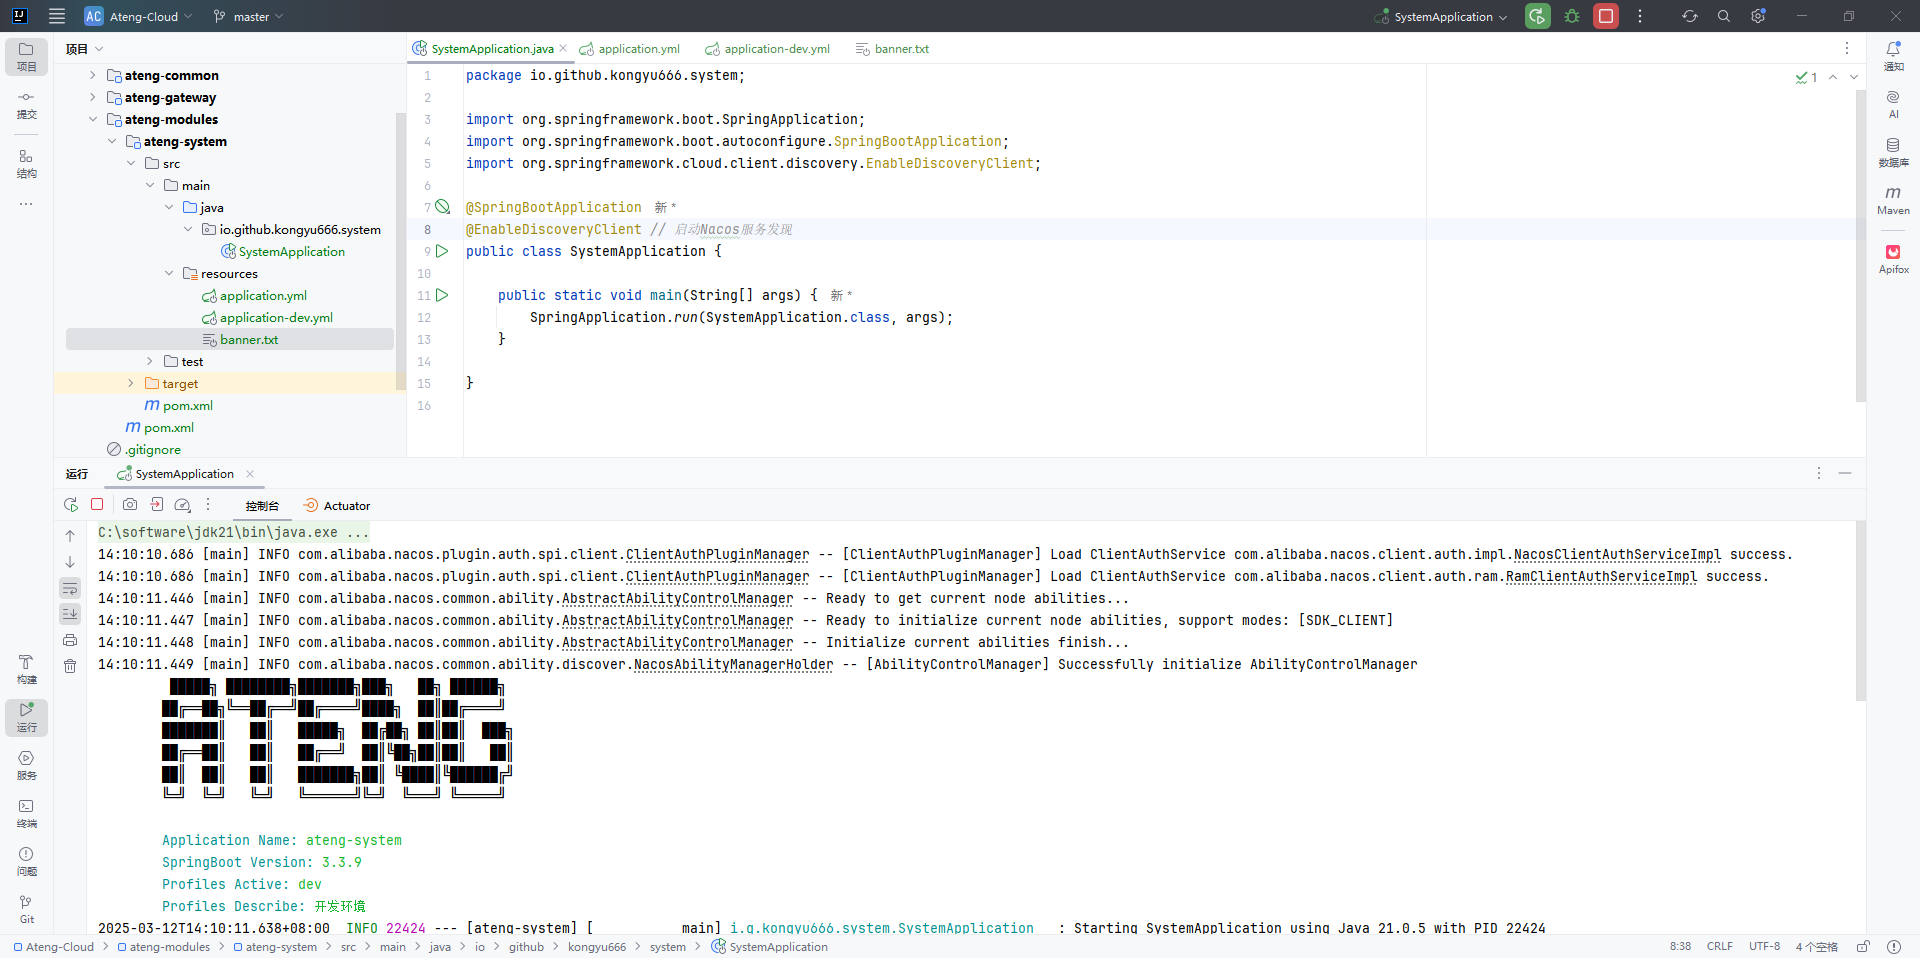The height and width of the screenshot is (958, 1920).
Task: Open pom.xml under ateng-system
Action: pyautogui.click(x=187, y=406)
